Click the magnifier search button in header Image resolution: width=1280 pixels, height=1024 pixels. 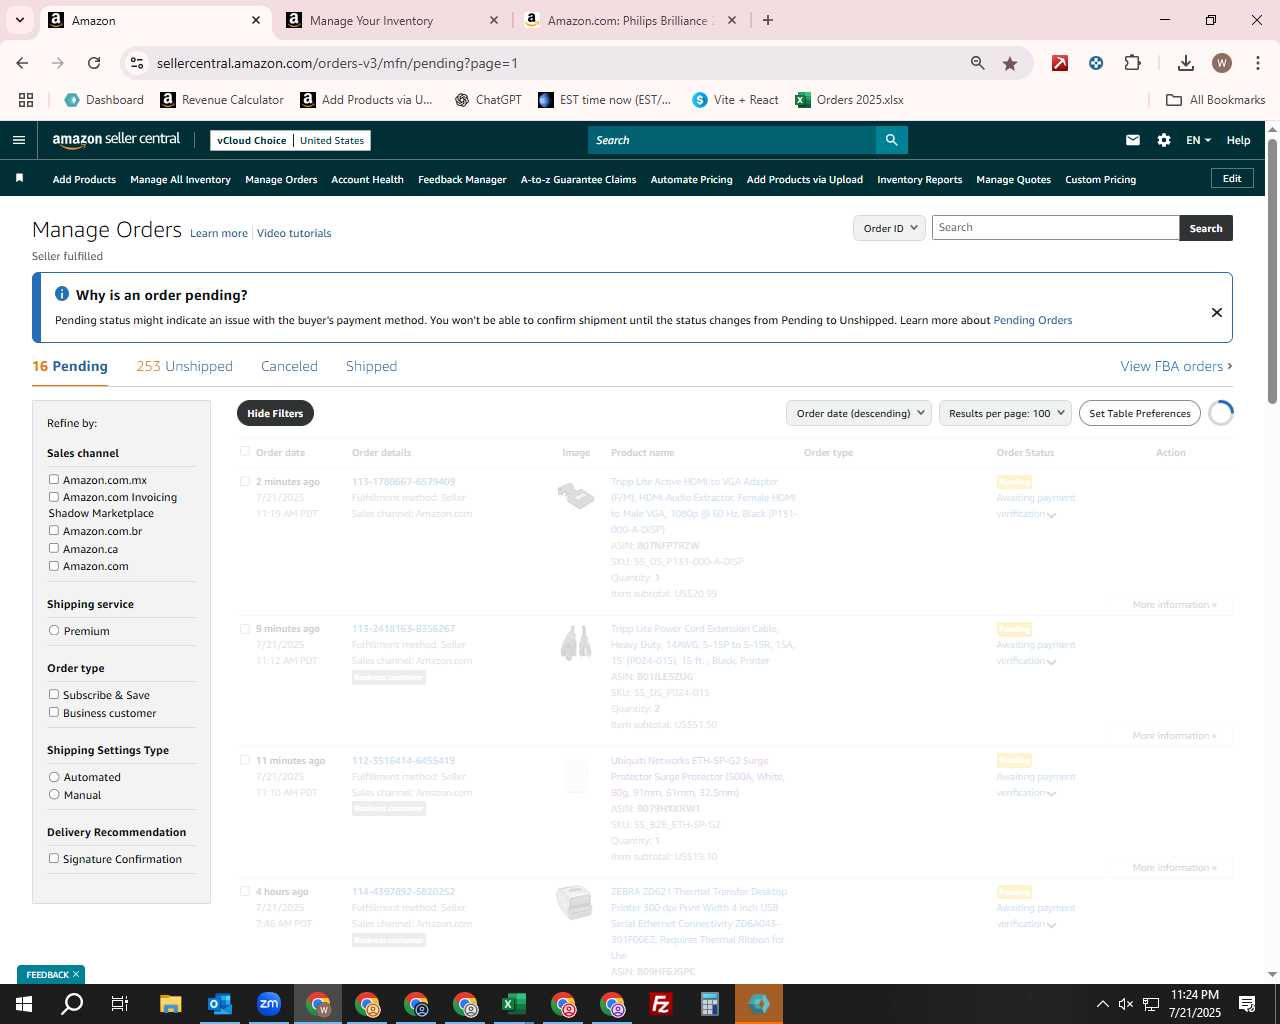891,140
